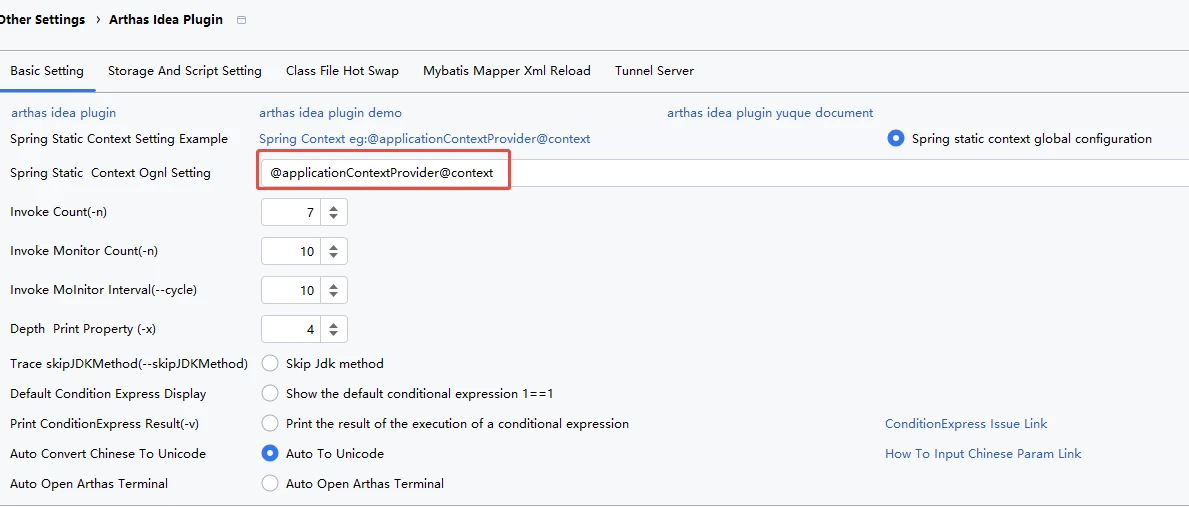Open ConditionExpress Issue Link
Image resolution: width=1189 pixels, height=507 pixels.
pyautogui.click(x=966, y=424)
